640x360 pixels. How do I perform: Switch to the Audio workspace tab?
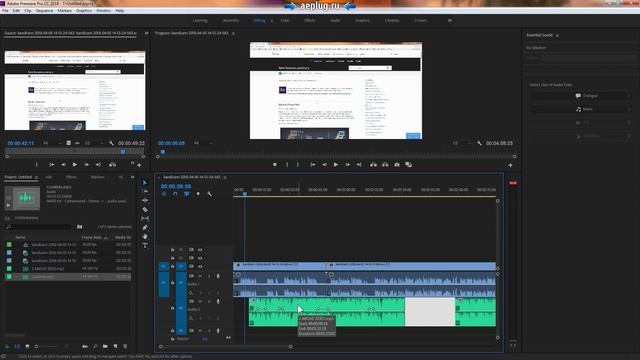(x=335, y=20)
